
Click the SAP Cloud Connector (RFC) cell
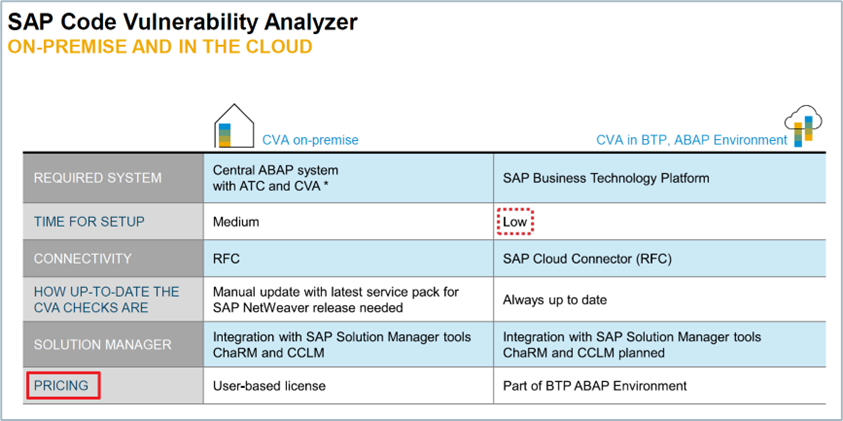tap(587, 259)
